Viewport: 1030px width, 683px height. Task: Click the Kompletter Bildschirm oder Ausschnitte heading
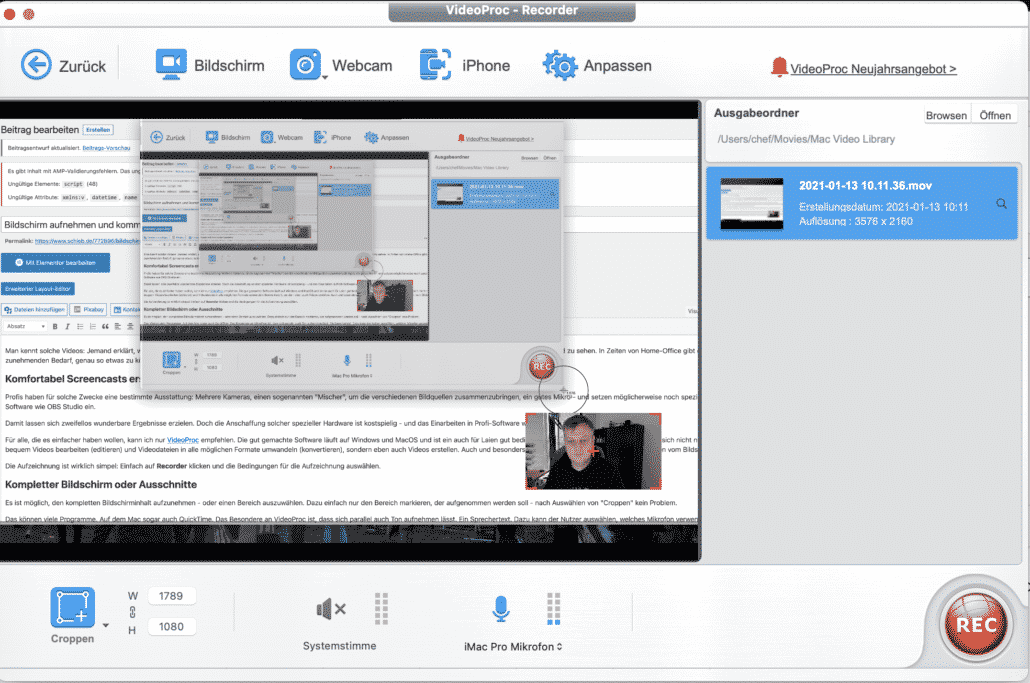coord(101,485)
